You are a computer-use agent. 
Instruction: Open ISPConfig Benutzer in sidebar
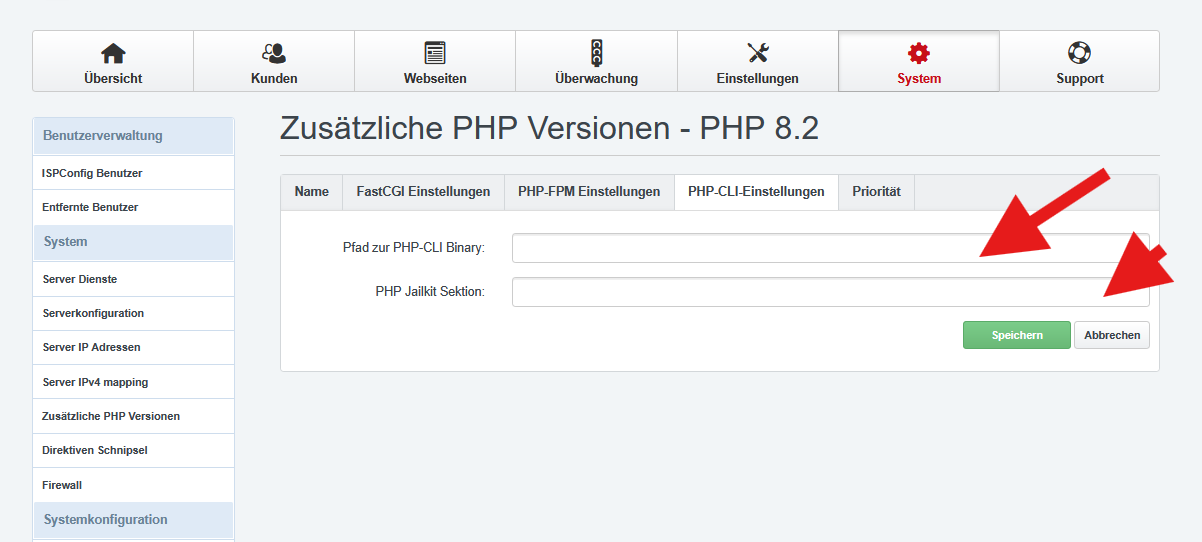click(x=134, y=173)
